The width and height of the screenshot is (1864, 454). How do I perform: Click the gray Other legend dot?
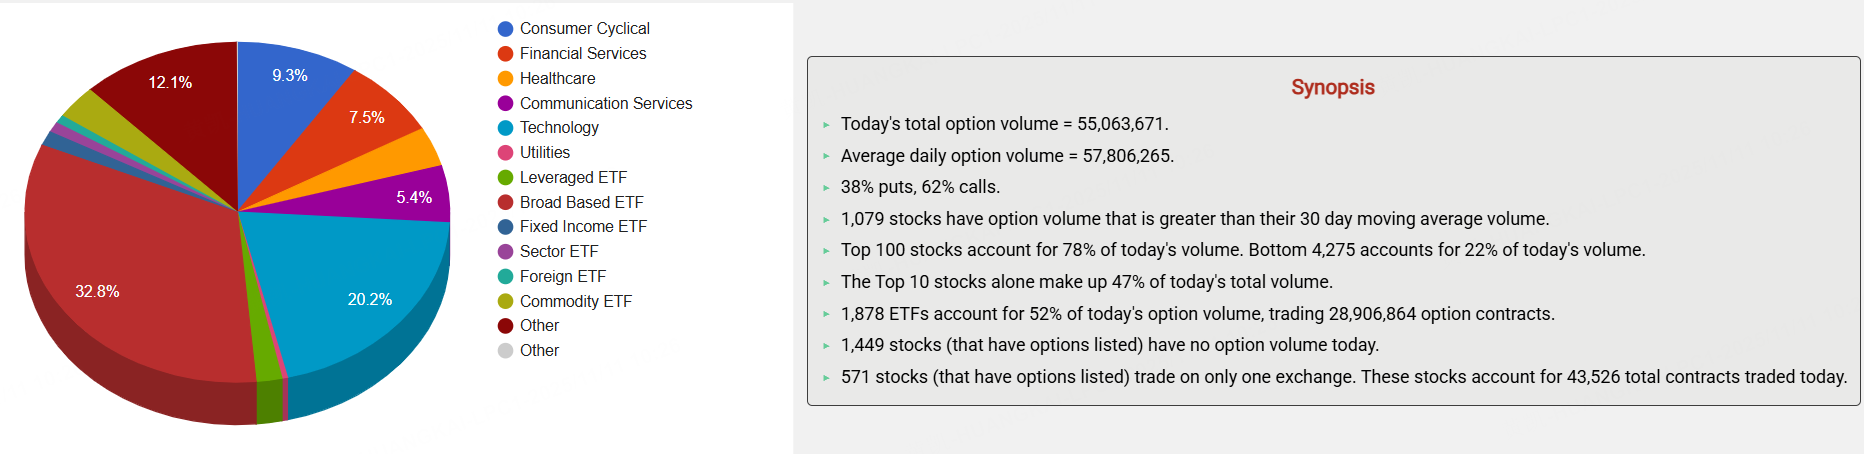pyautogui.click(x=506, y=351)
